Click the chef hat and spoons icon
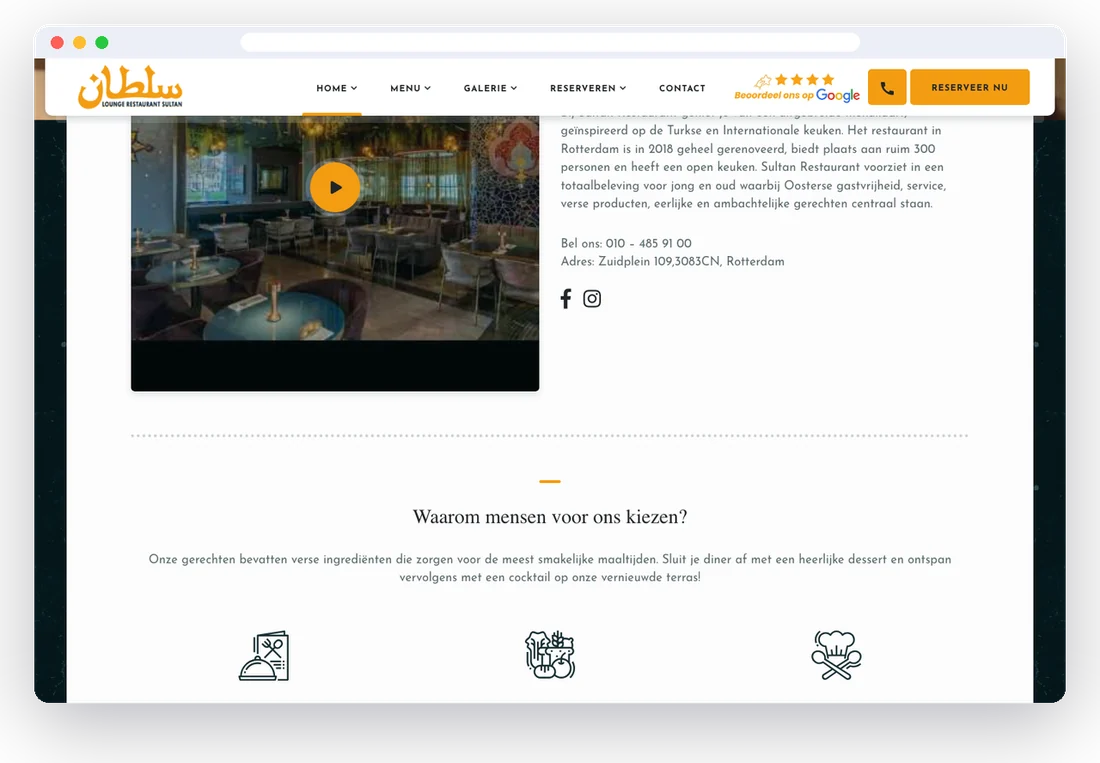 coord(836,655)
